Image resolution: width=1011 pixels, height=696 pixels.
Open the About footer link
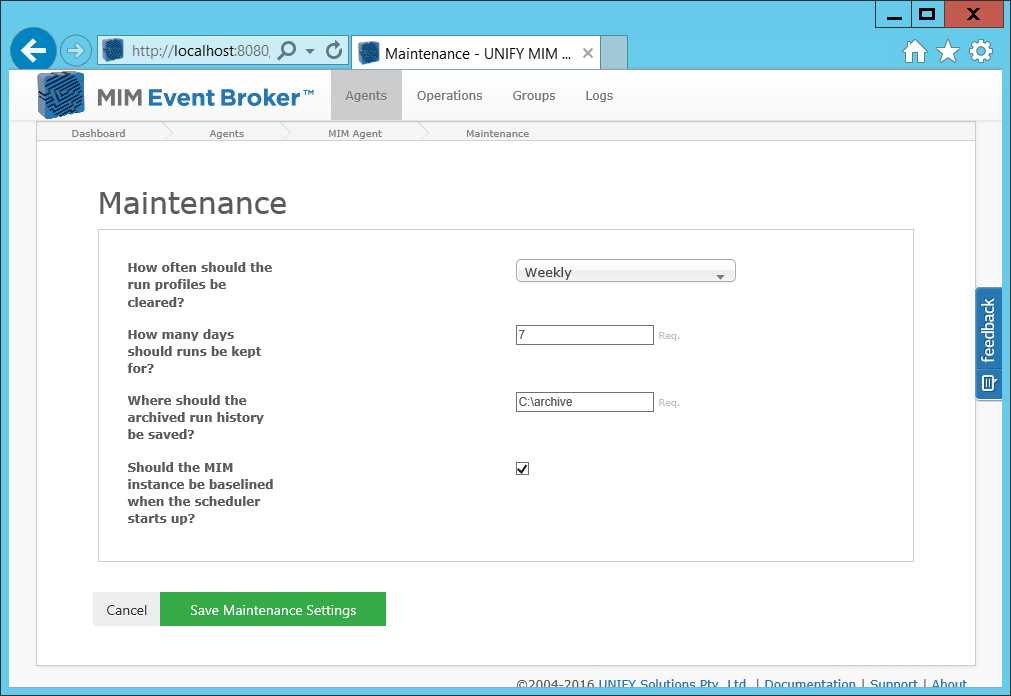pyautogui.click(x=949, y=684)
